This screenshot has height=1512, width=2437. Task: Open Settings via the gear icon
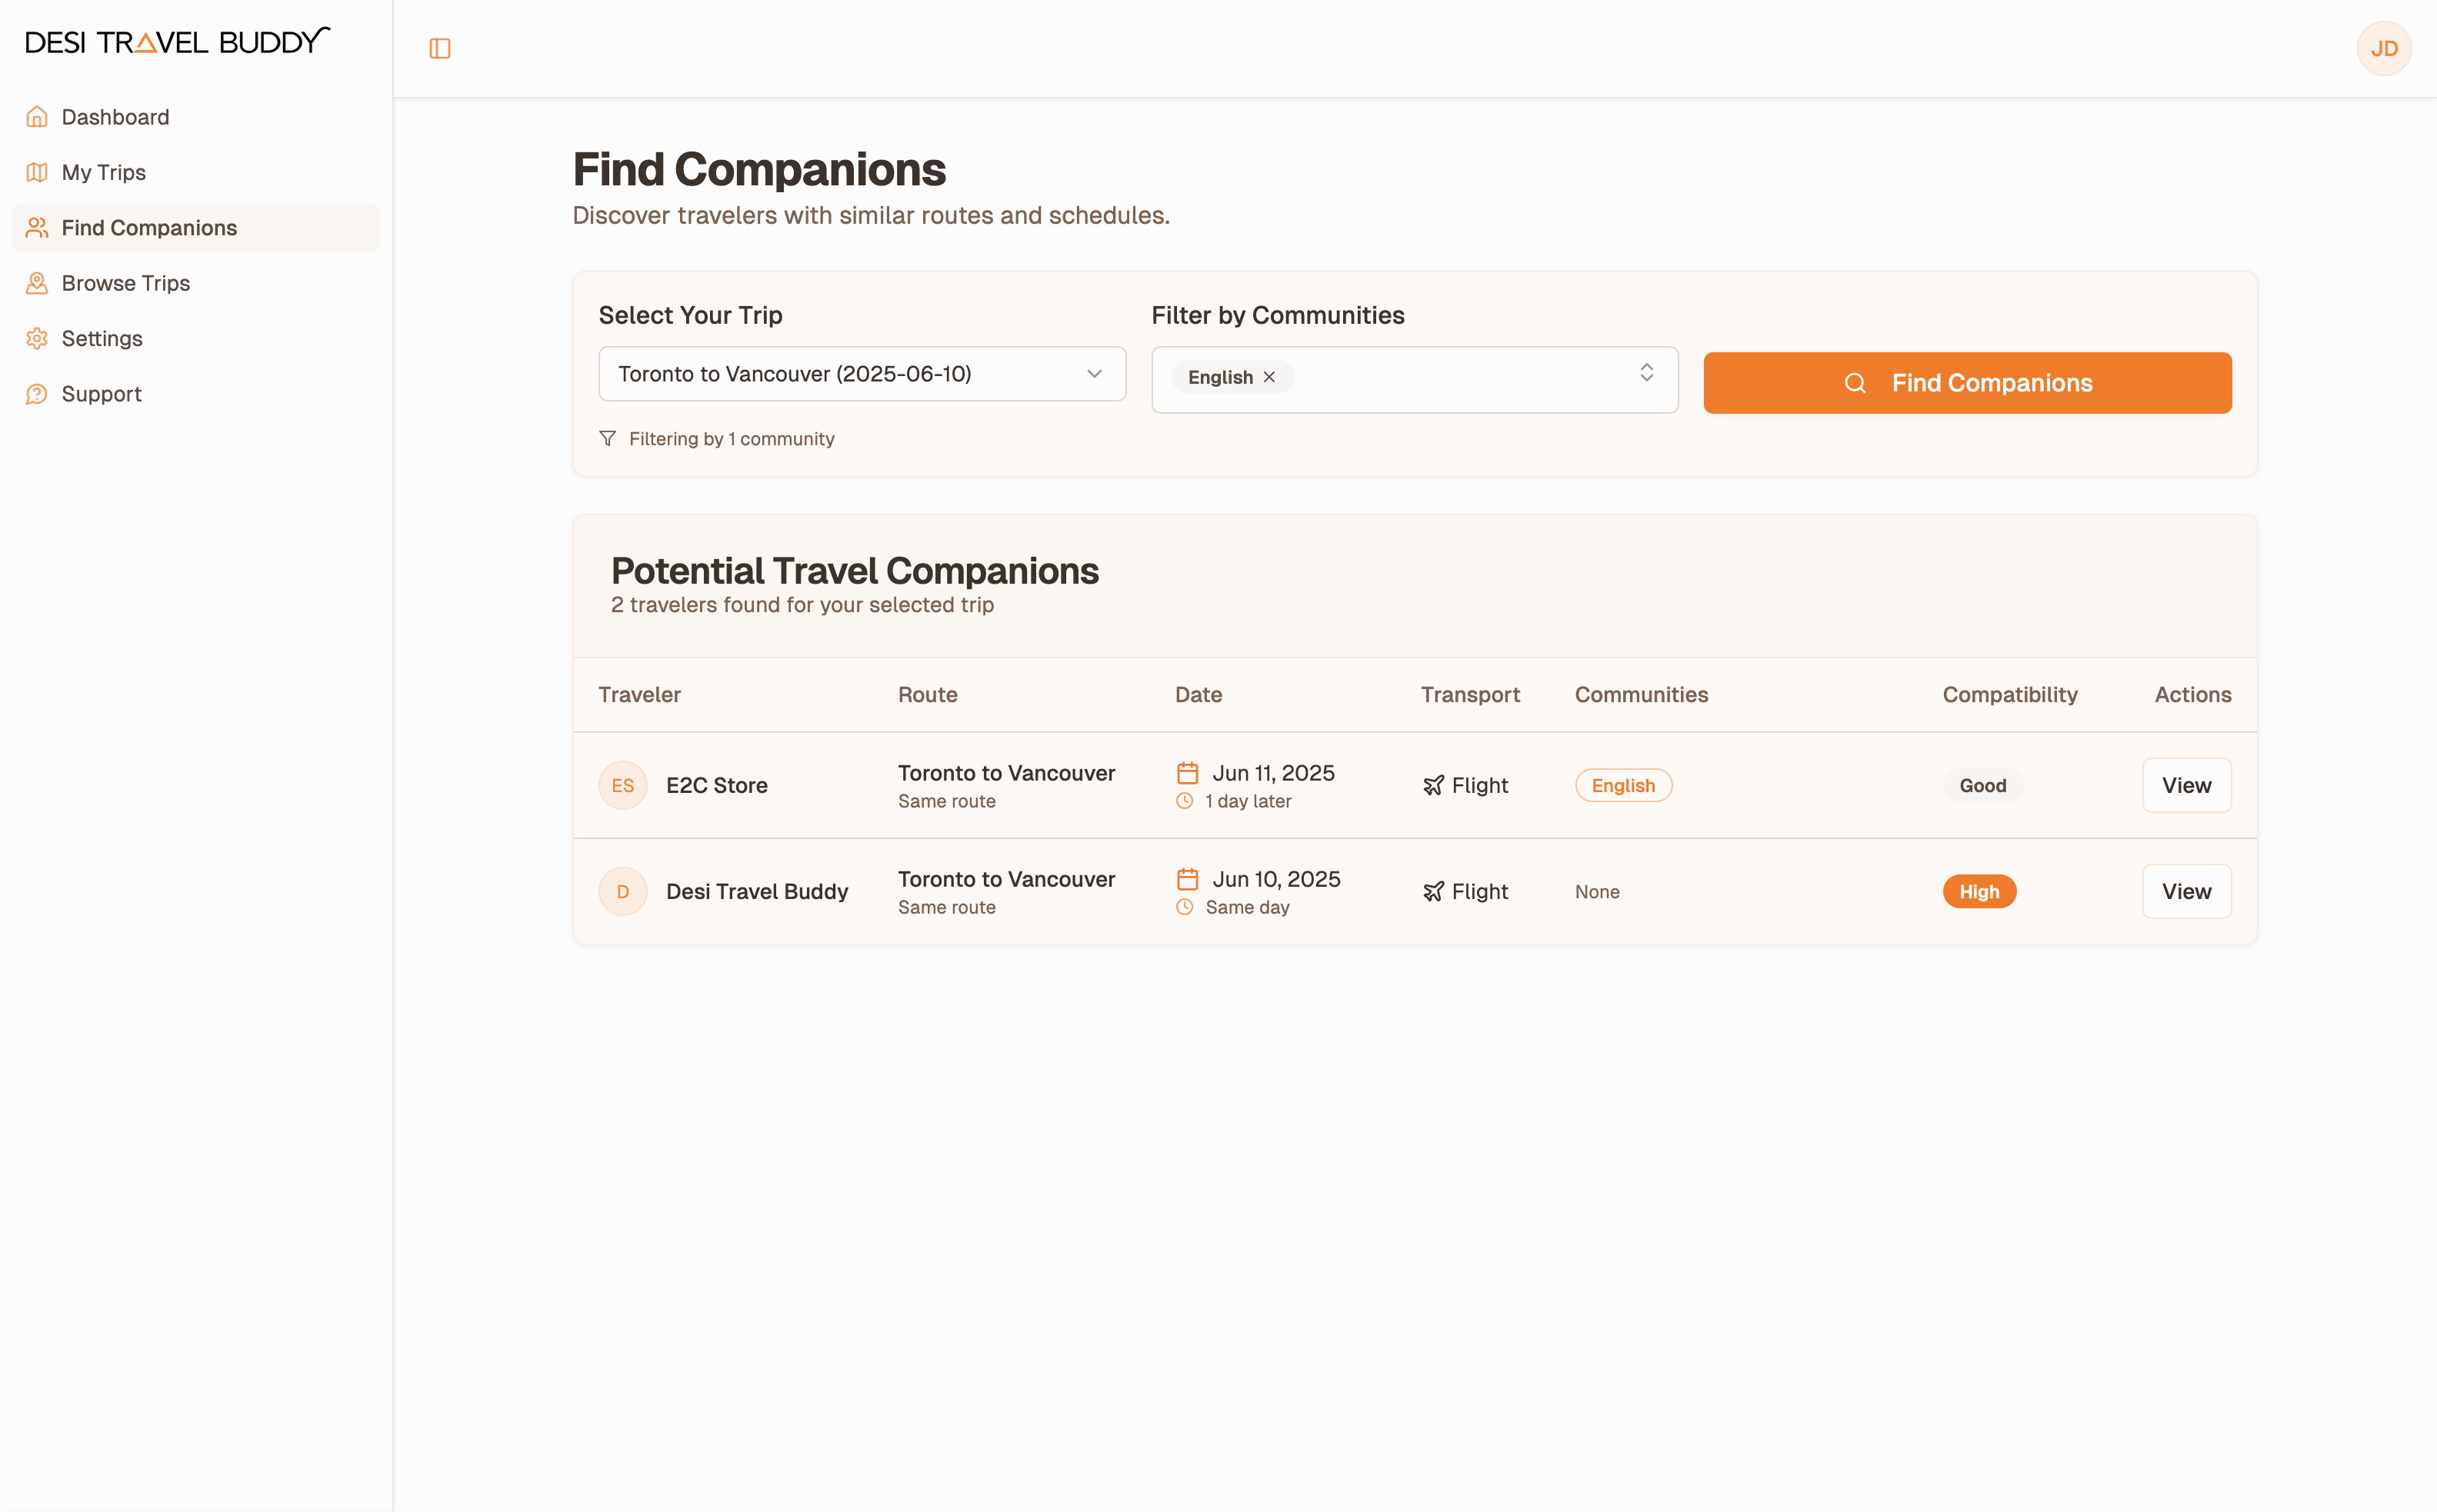point(37,338)
